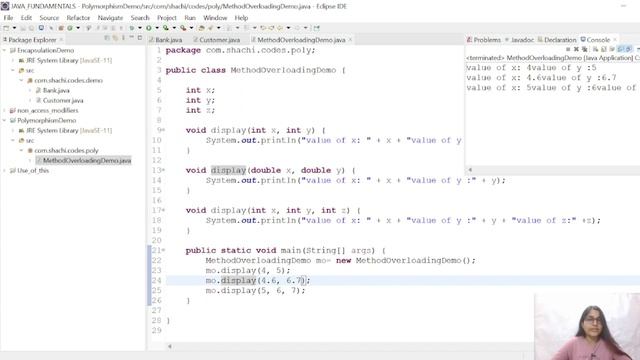Toggle code folding at line 21 main method
This screenshot has width=640, height=360.
163,250
